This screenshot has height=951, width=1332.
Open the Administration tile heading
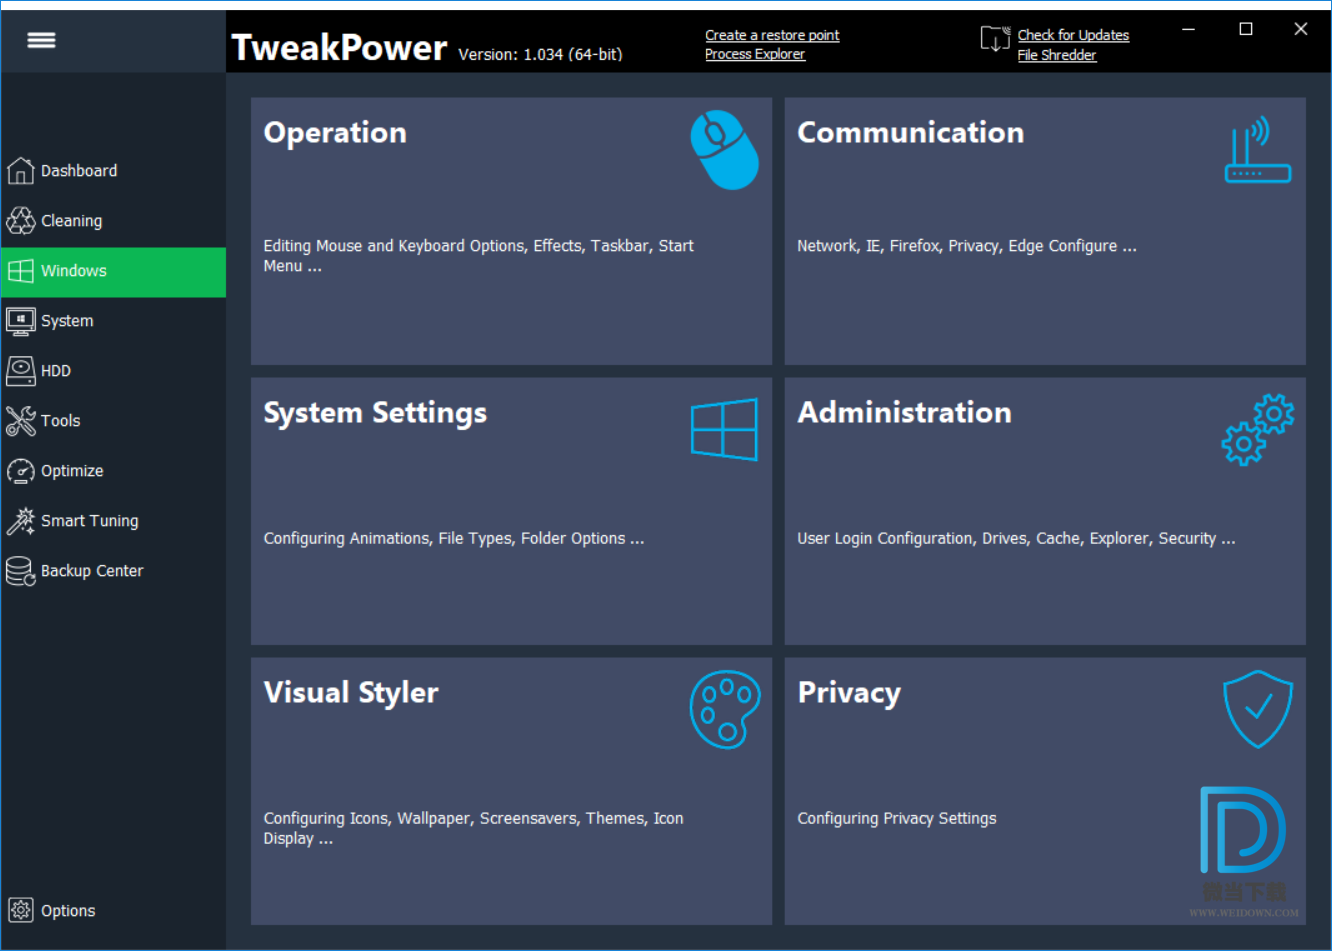pos(904,412)
